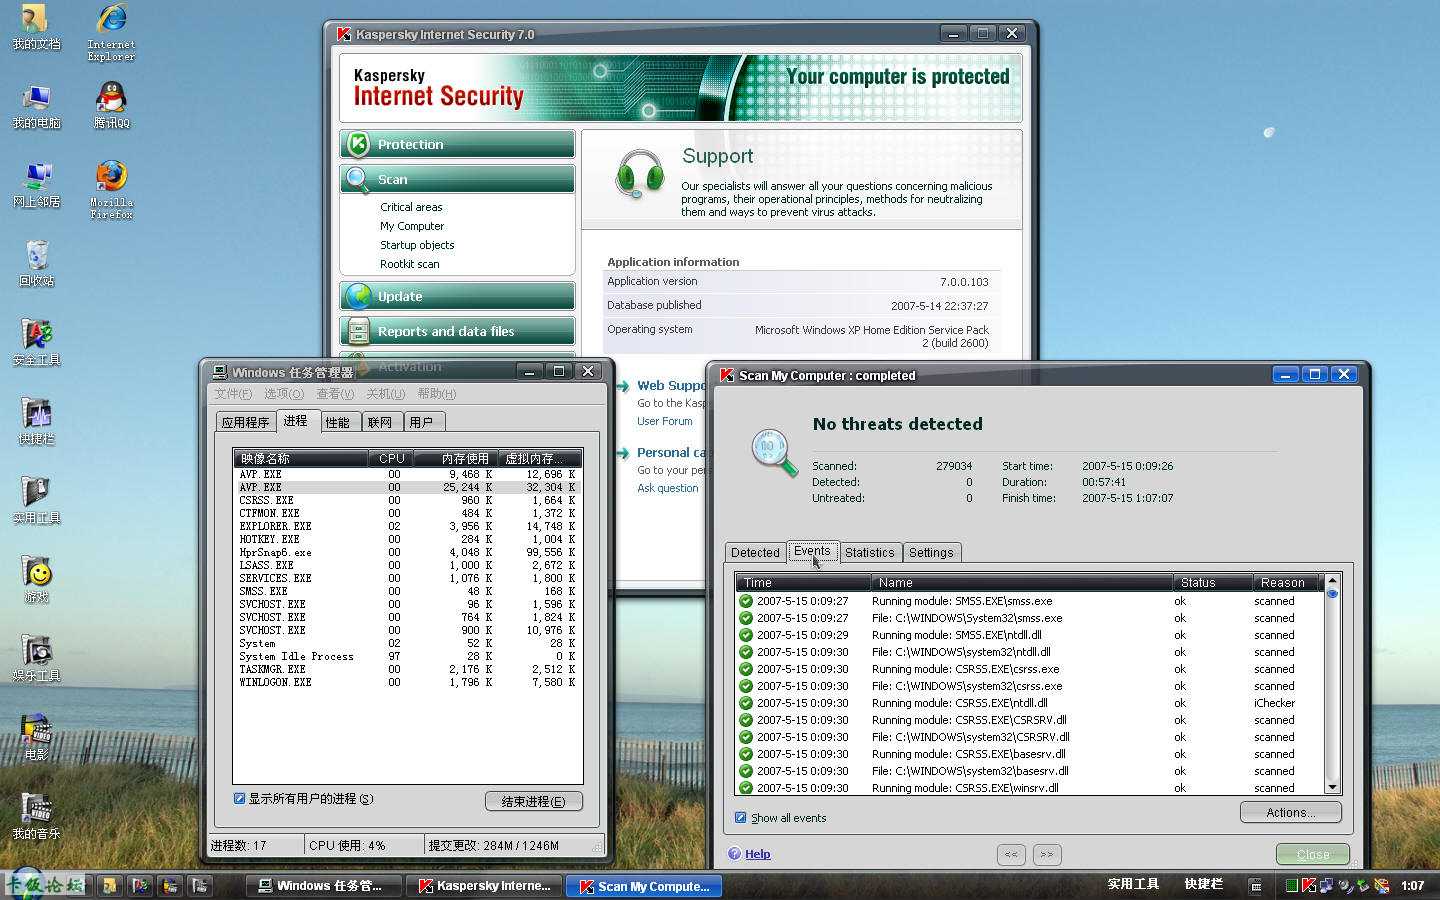Select Rootkit scan under Scan

tap(409, 264)
